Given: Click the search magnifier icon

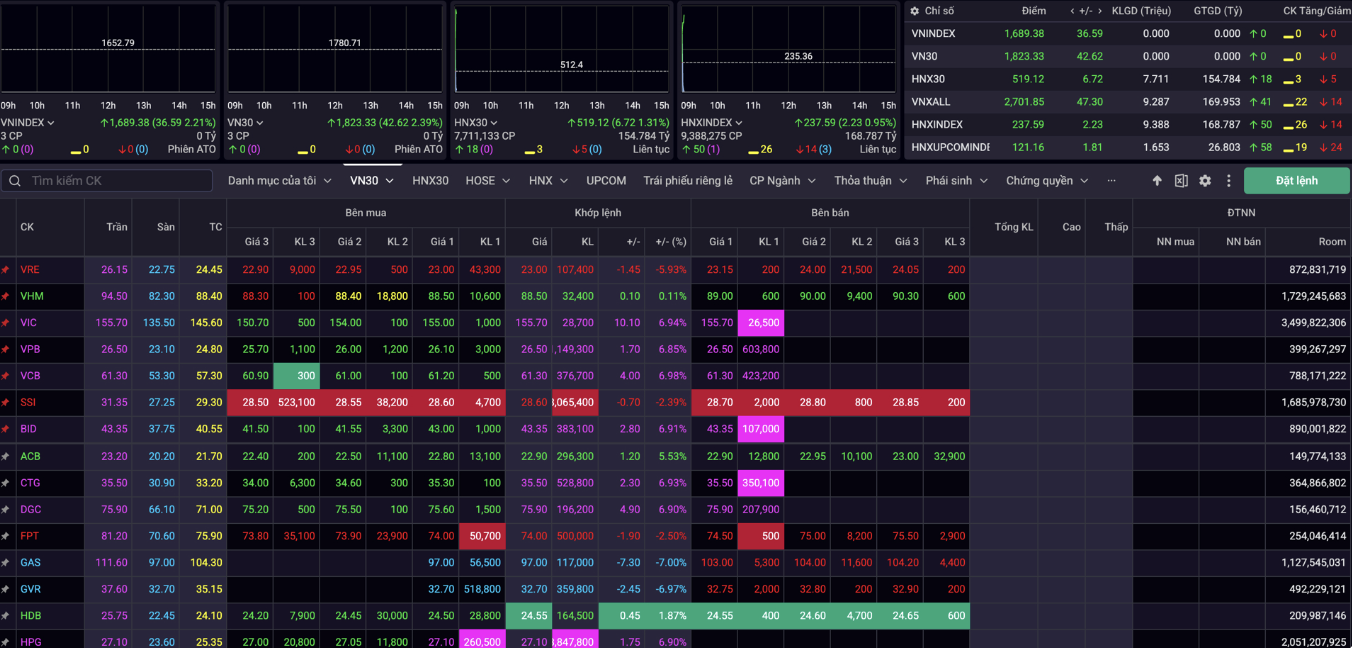Looking at the screenshot, I should coord(16,181).
